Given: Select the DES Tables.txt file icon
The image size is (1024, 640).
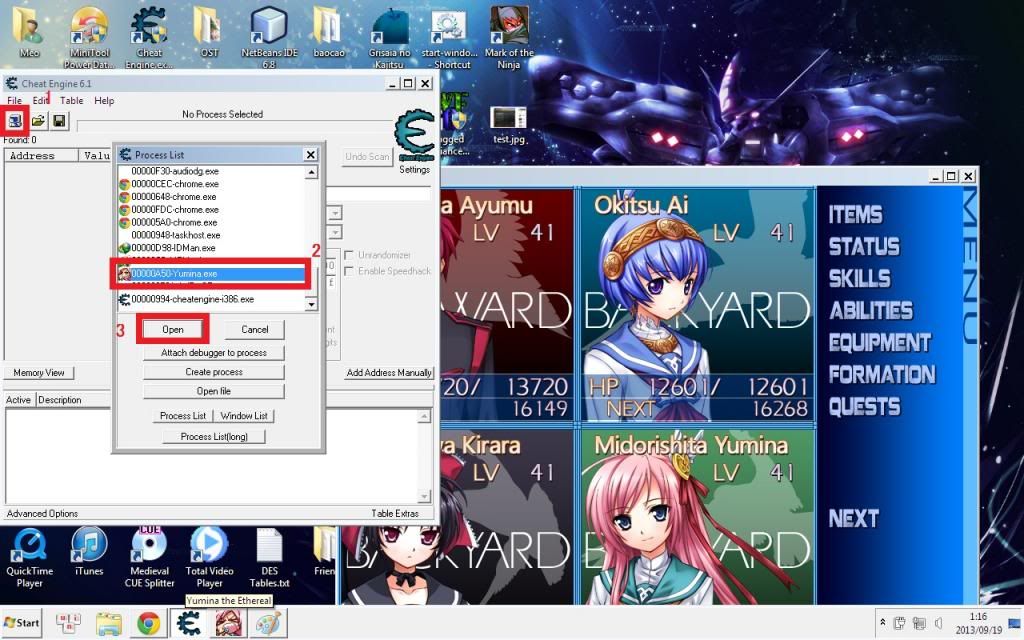Looking at the screenshot, I should (x=269, y=558).
